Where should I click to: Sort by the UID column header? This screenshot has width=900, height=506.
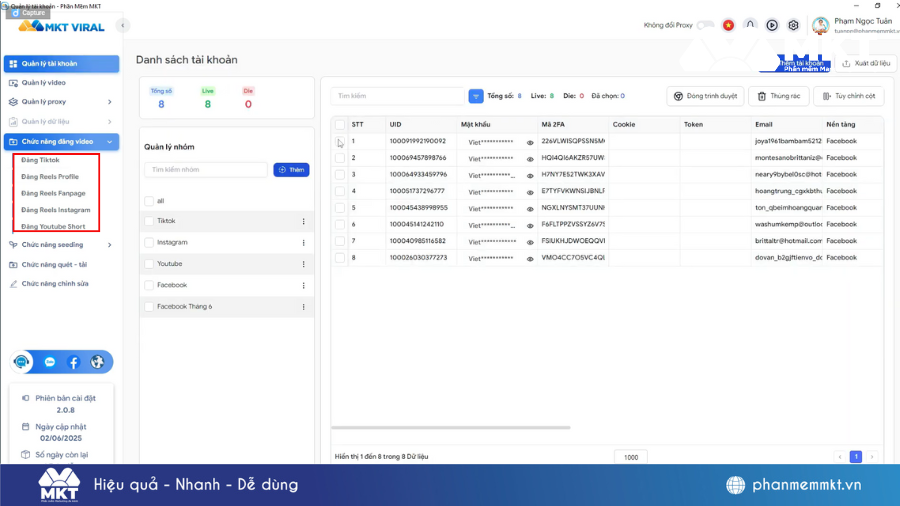pos(395,124)
